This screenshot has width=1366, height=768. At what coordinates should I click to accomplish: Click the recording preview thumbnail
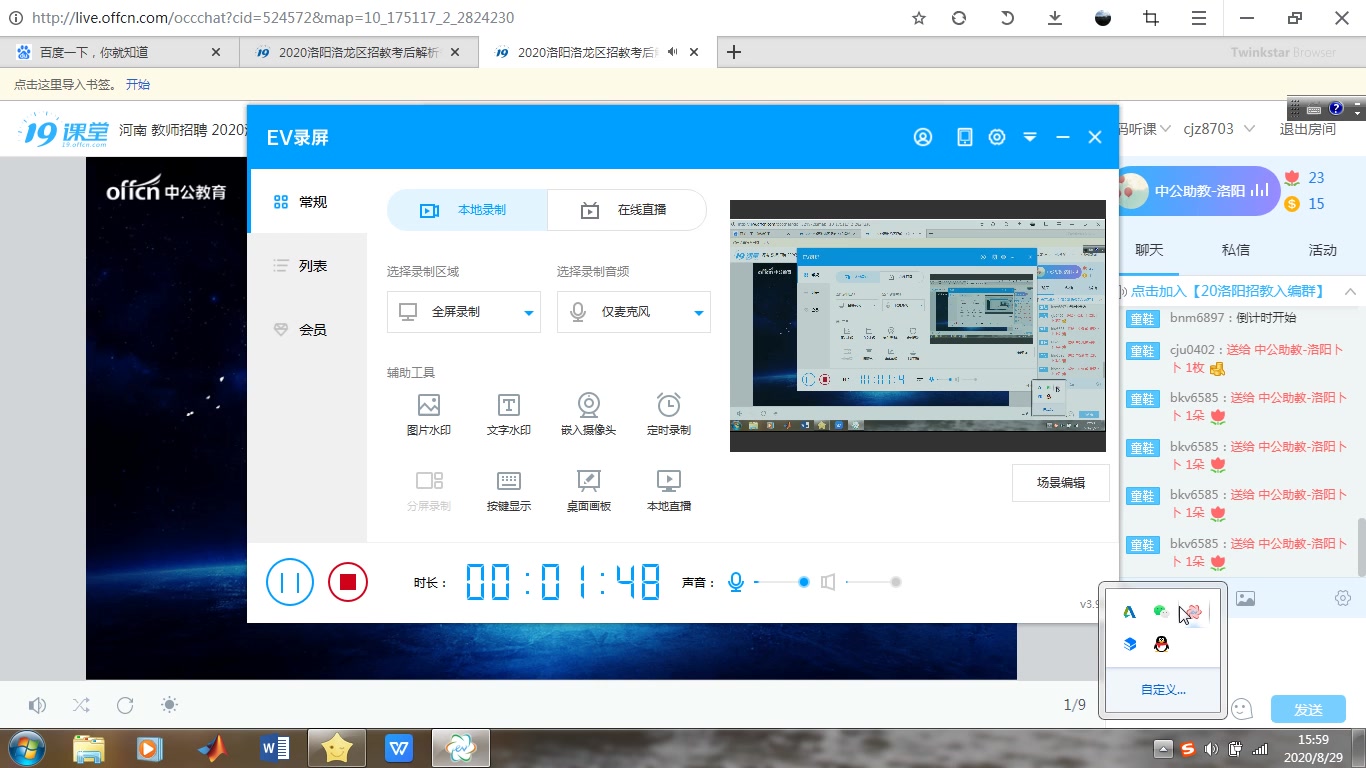[x=918, y=326]
